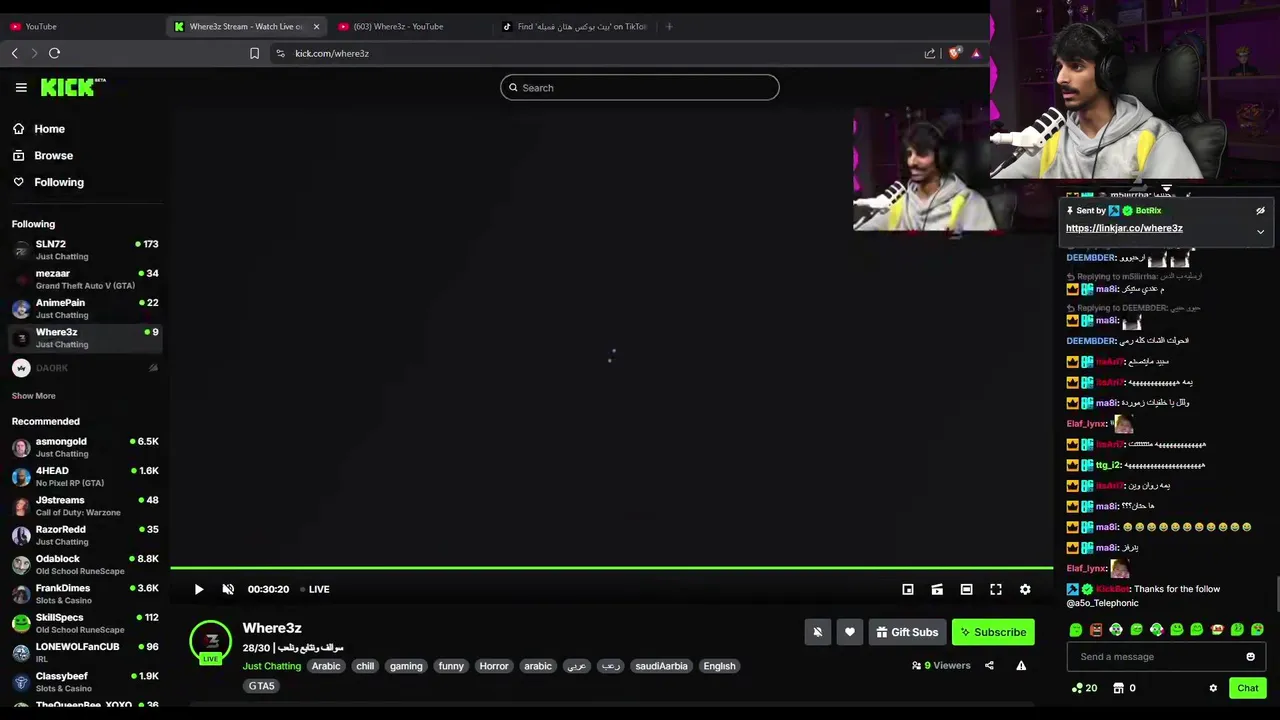Close the Where3z Stream tab
This screenshot has width=1280, height=720.
pos(316,26)
